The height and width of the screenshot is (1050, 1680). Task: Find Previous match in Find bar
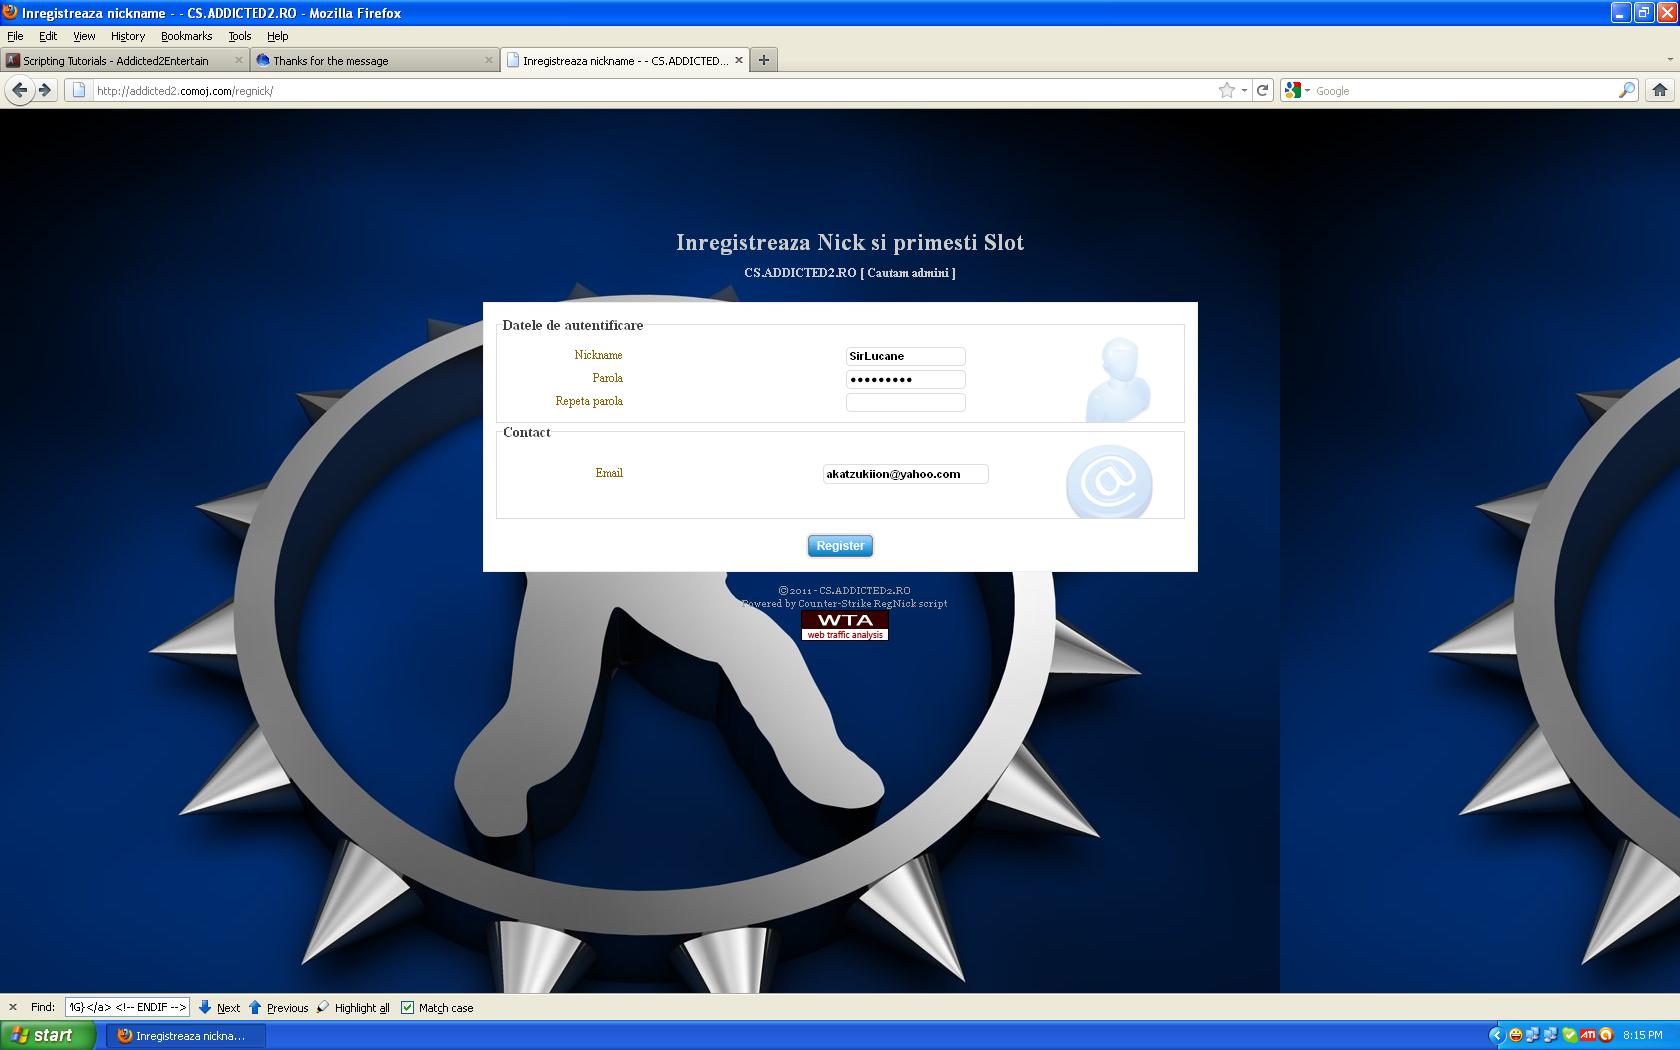[x=278, y=1007]
